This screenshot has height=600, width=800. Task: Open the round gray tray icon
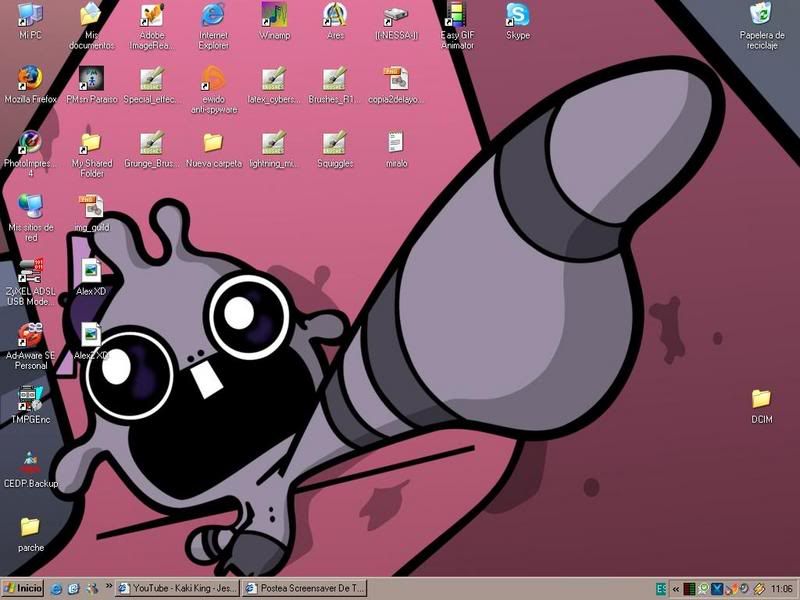[744, 589]
